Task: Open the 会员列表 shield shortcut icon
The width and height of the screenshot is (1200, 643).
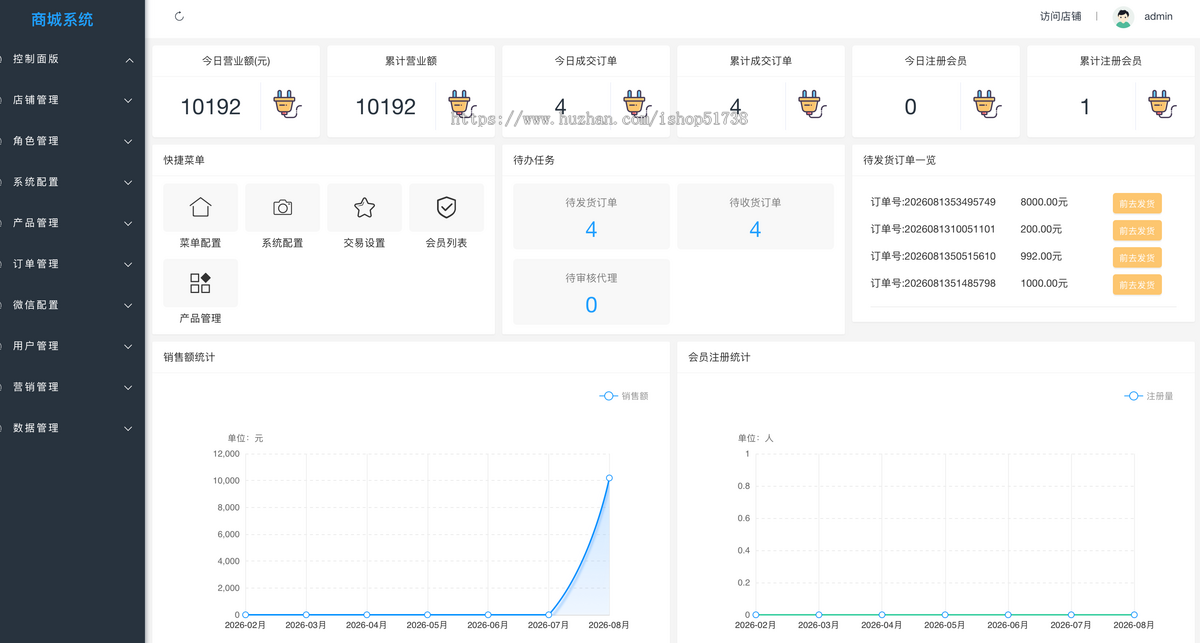Action: [447, 207]
